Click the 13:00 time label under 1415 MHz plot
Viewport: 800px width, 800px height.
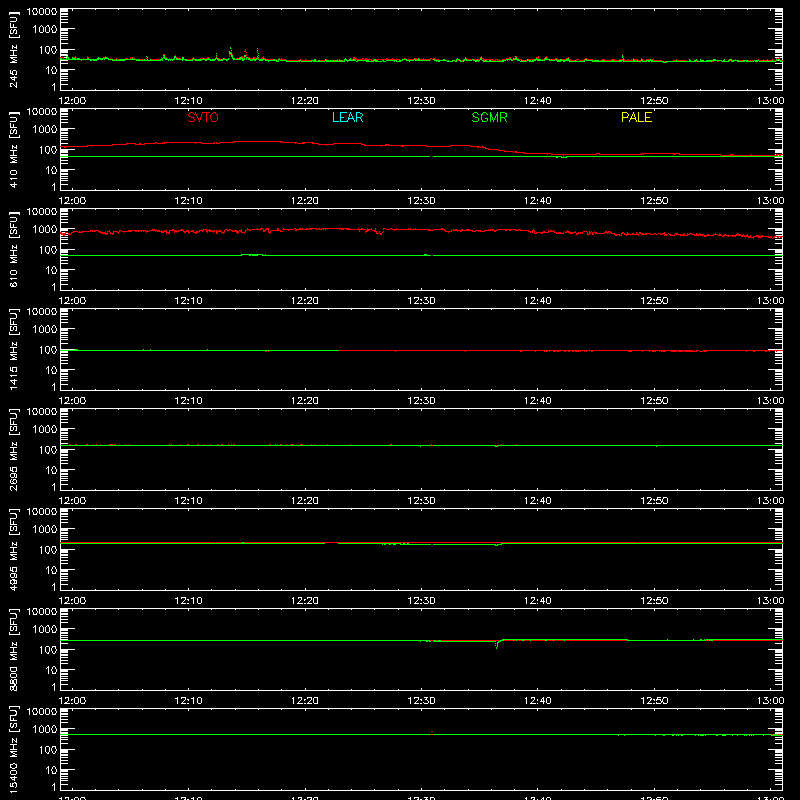pyautogui.click(x=770, y=401)
